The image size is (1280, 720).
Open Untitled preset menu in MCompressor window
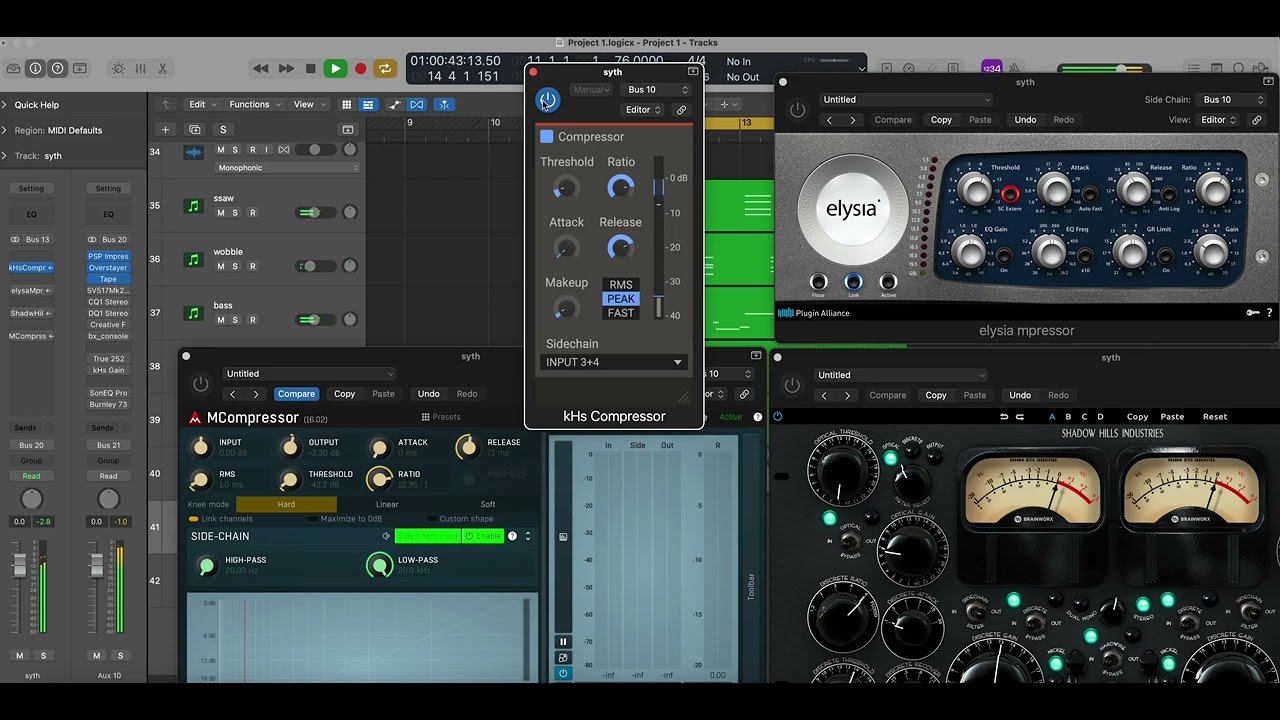[x=309, y=374]
